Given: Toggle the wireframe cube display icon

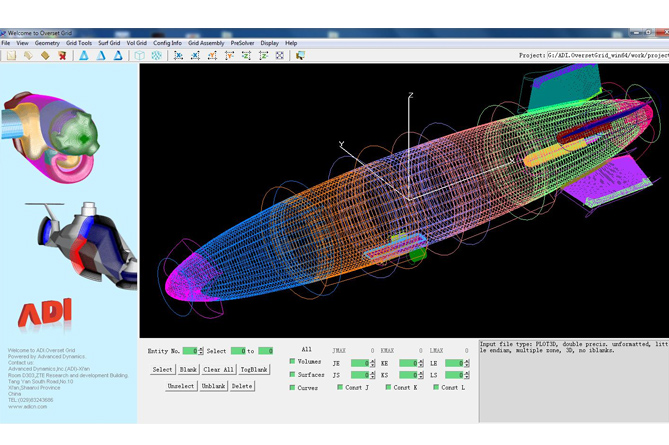Looking at the screenshot, I should pos(139,56).
